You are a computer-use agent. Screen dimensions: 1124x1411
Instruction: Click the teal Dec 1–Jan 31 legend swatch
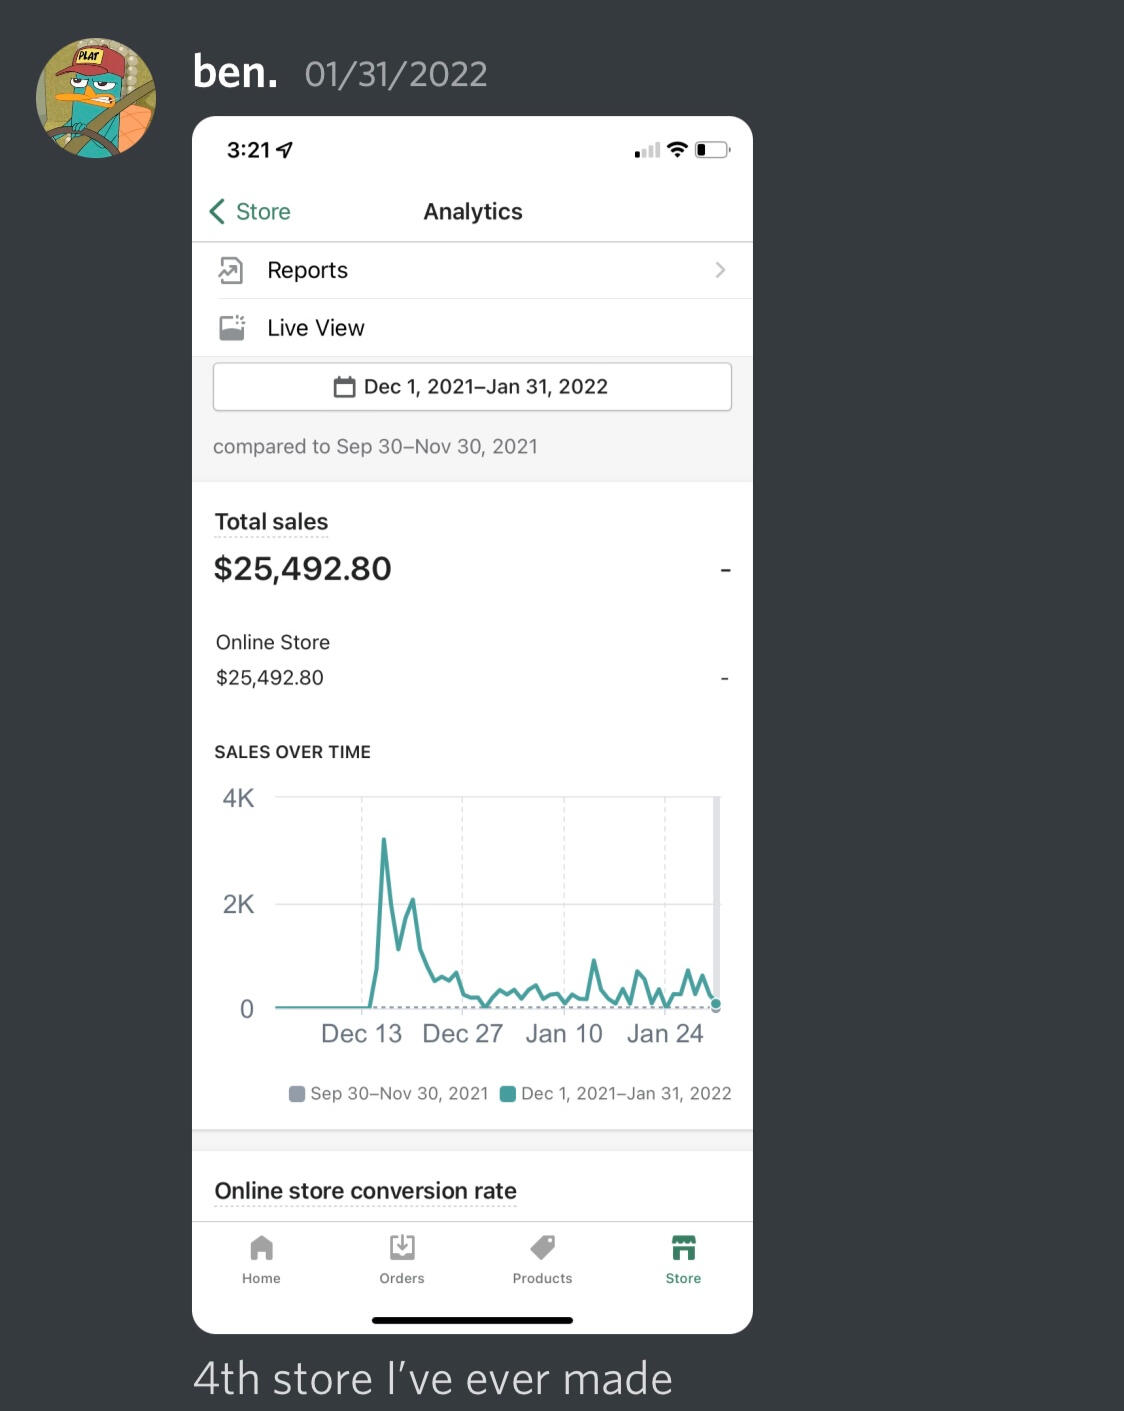tap(507, 1094)
